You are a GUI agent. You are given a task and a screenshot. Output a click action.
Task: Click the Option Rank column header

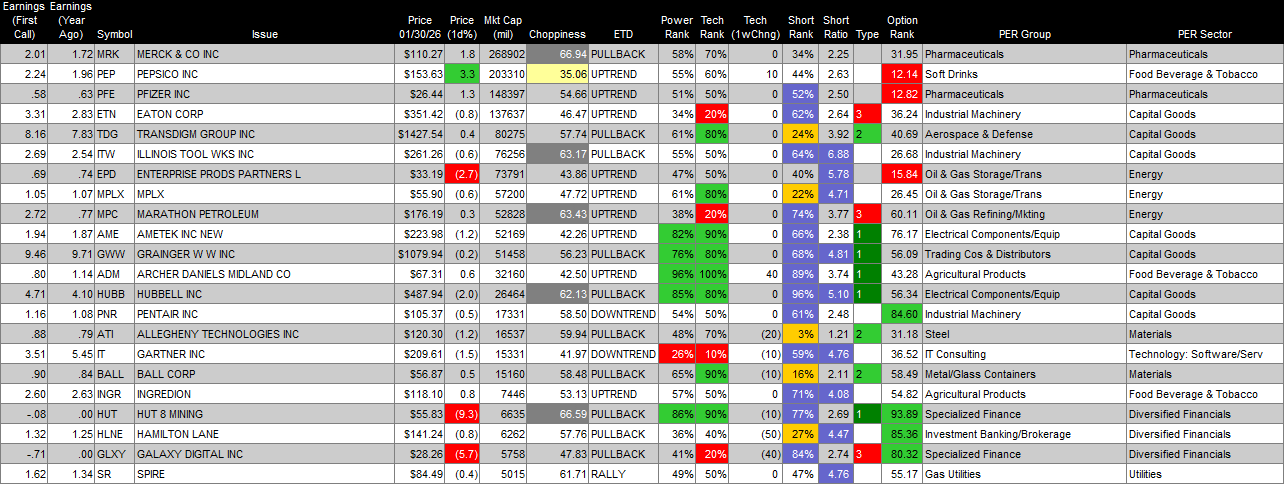point(902,27)
